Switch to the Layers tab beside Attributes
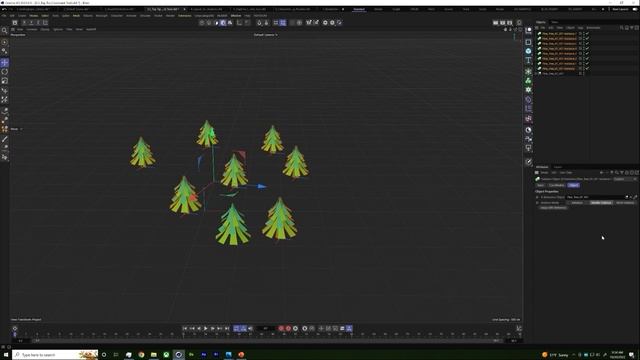This screenshot has height=360, width=640. [x=558, y=167]
